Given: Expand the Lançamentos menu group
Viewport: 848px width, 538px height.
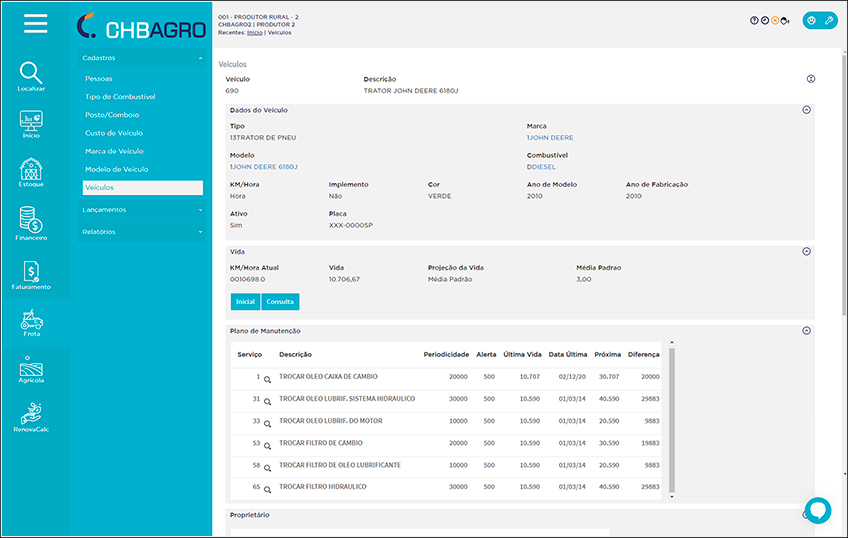Looking at the screenshot, I should tap(141, 210).
